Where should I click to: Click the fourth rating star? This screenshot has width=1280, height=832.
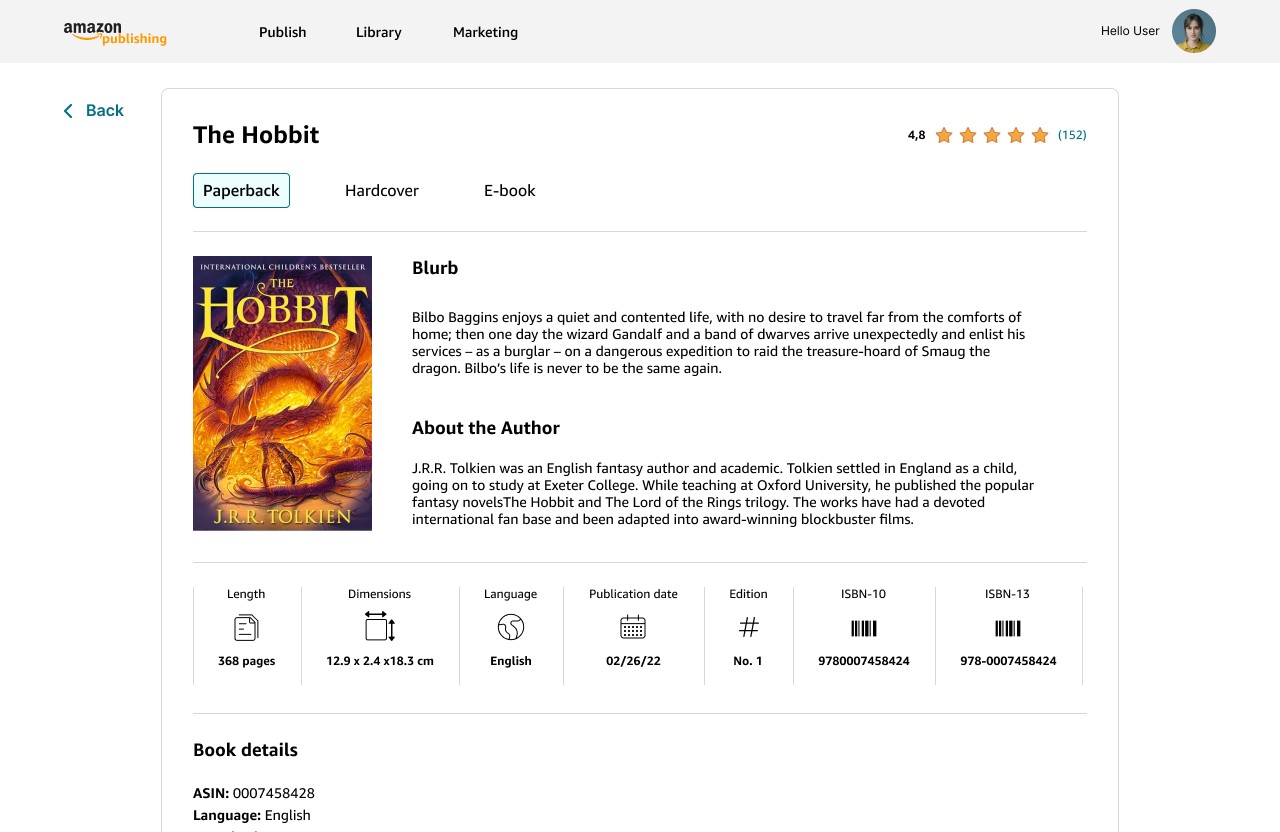(1016, 135)
